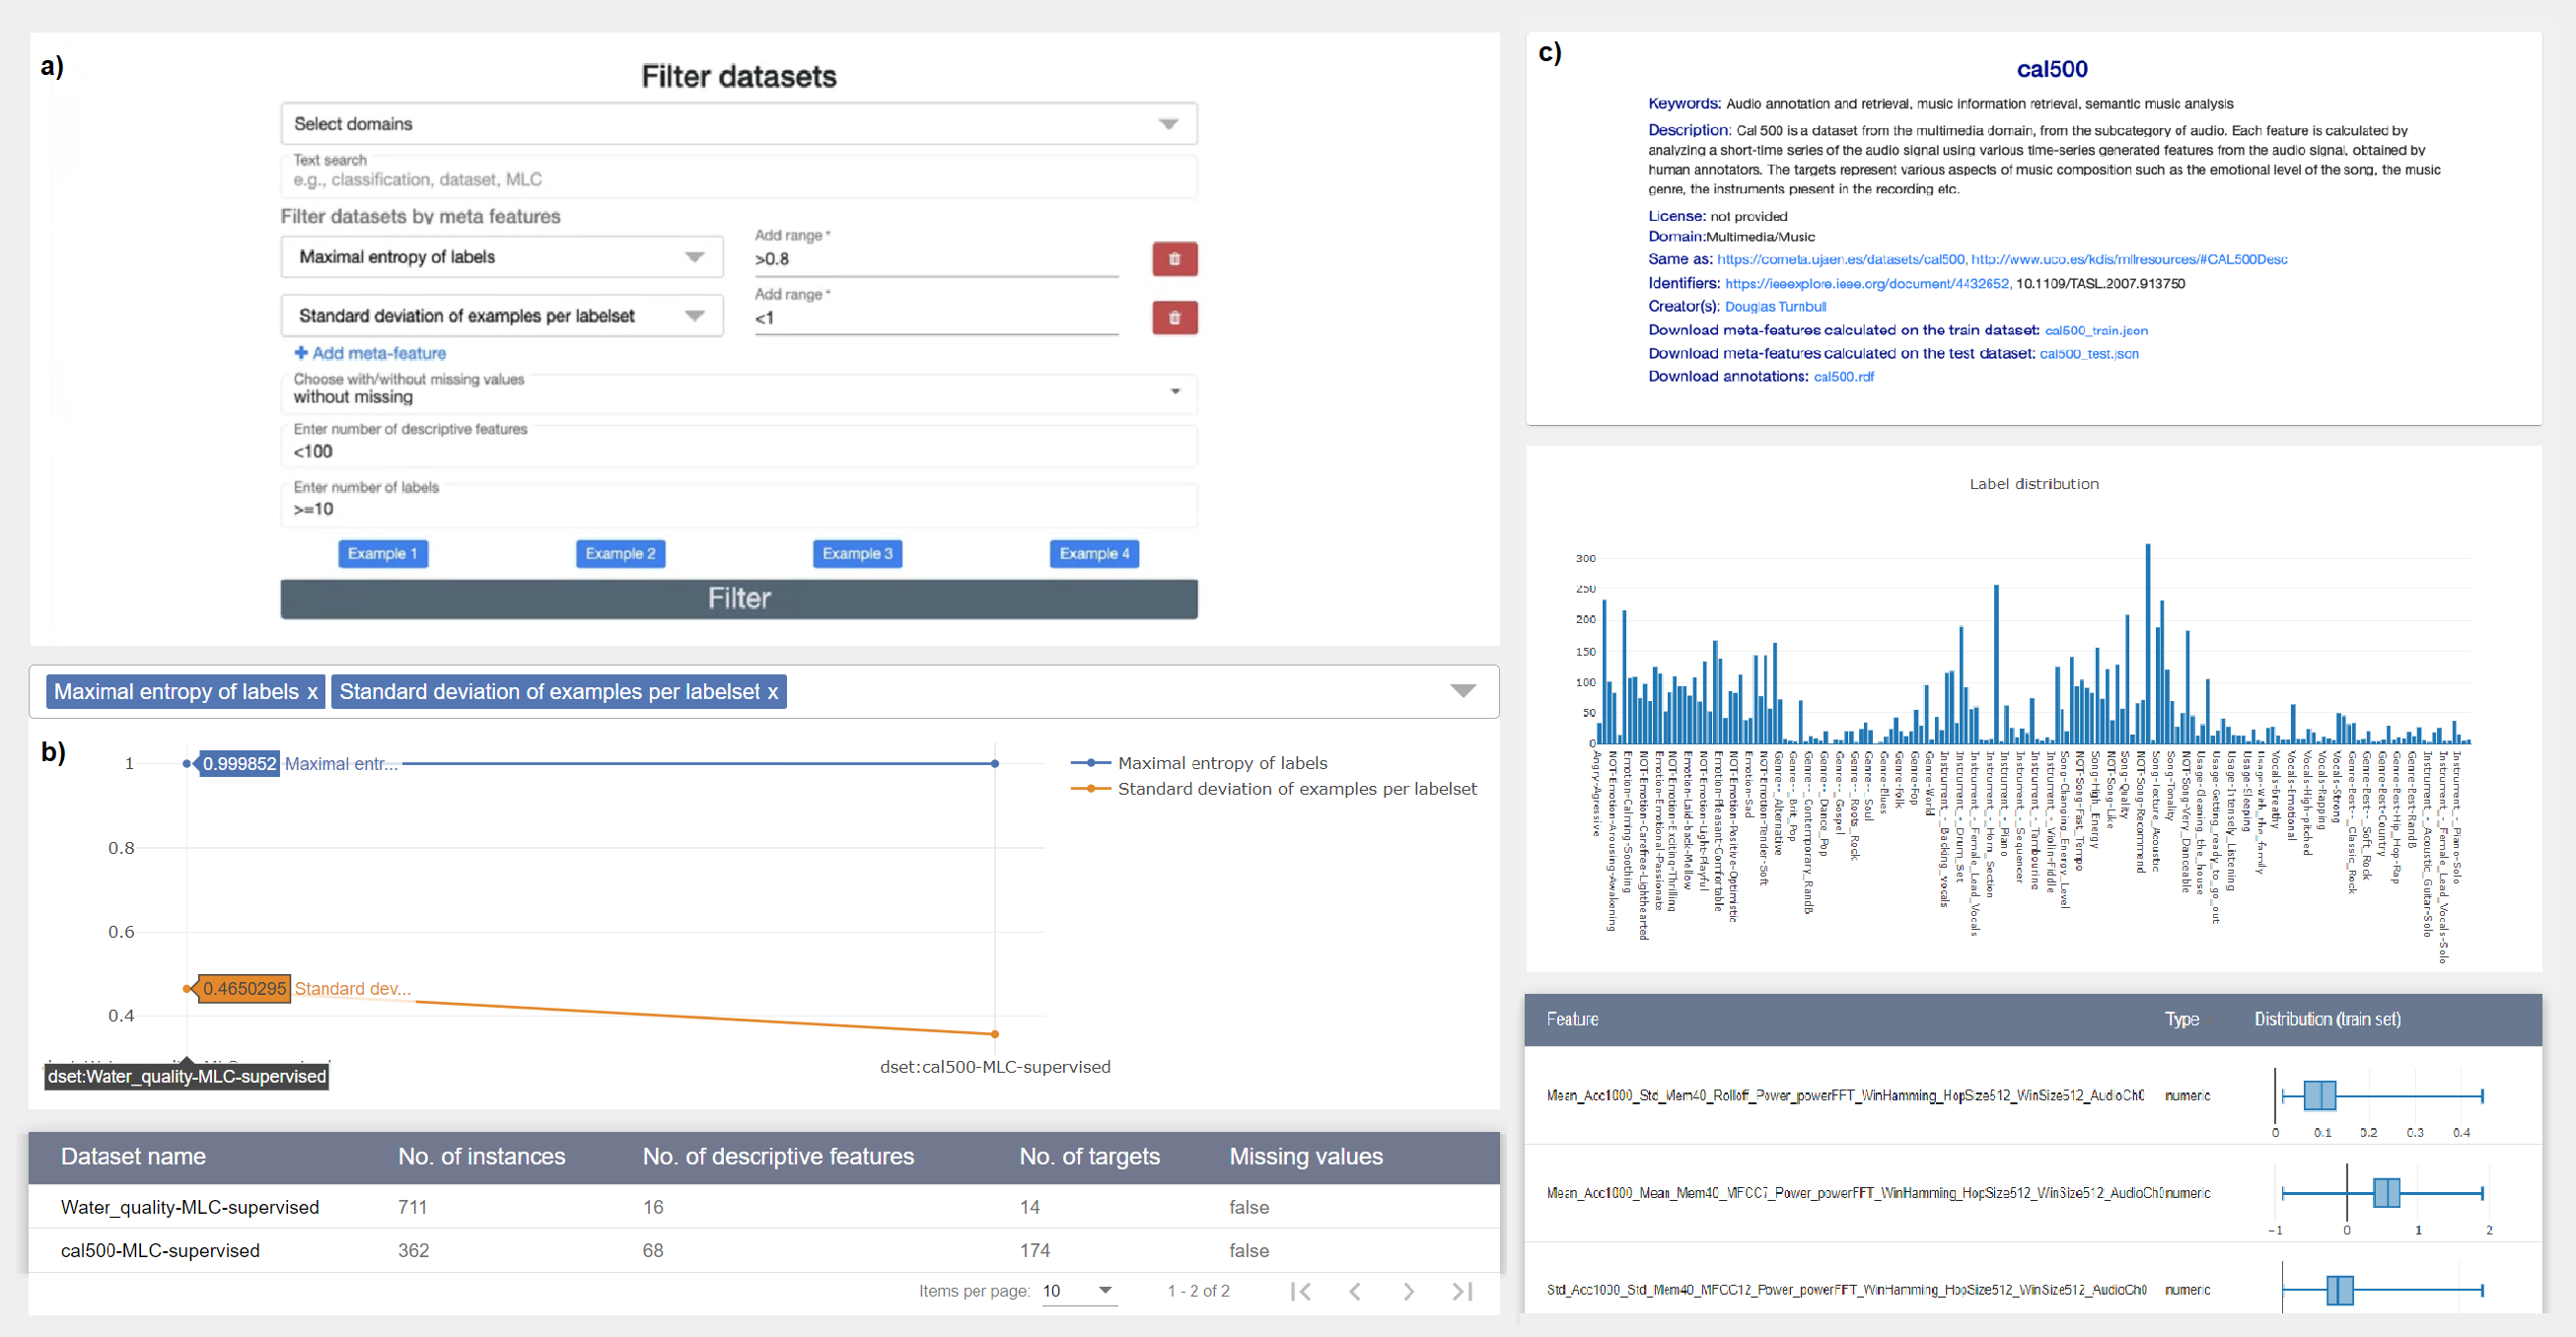Delete the Maximal entropy of labels range filter
2576x1337 pixels.
[1174, 259]
